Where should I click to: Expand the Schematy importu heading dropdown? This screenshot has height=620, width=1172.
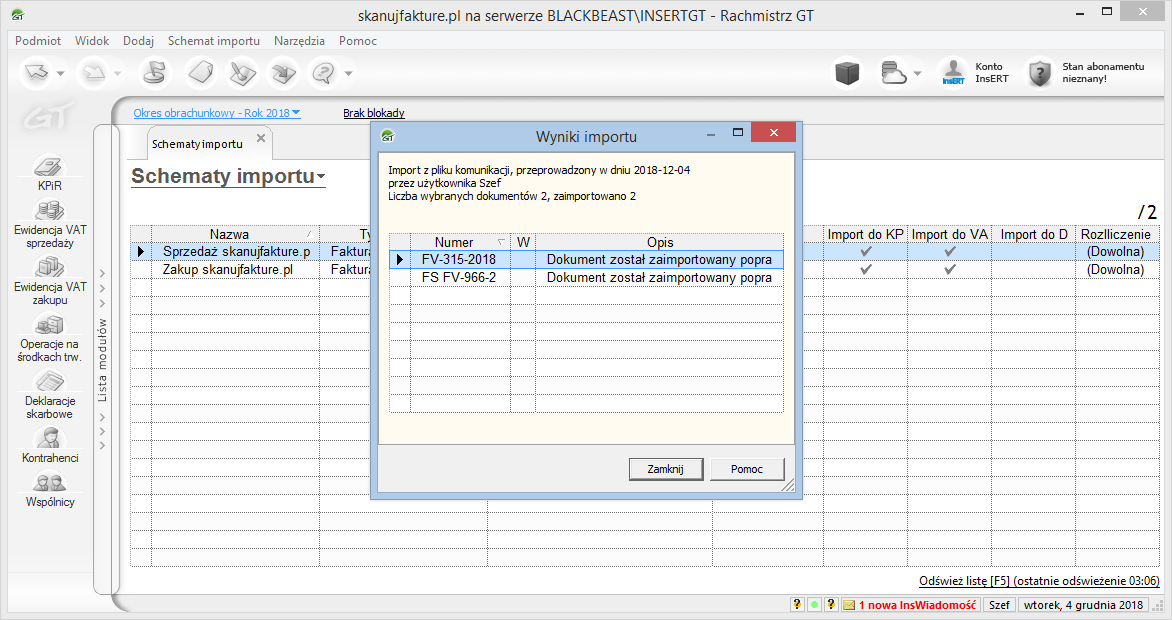click(321, 178)
